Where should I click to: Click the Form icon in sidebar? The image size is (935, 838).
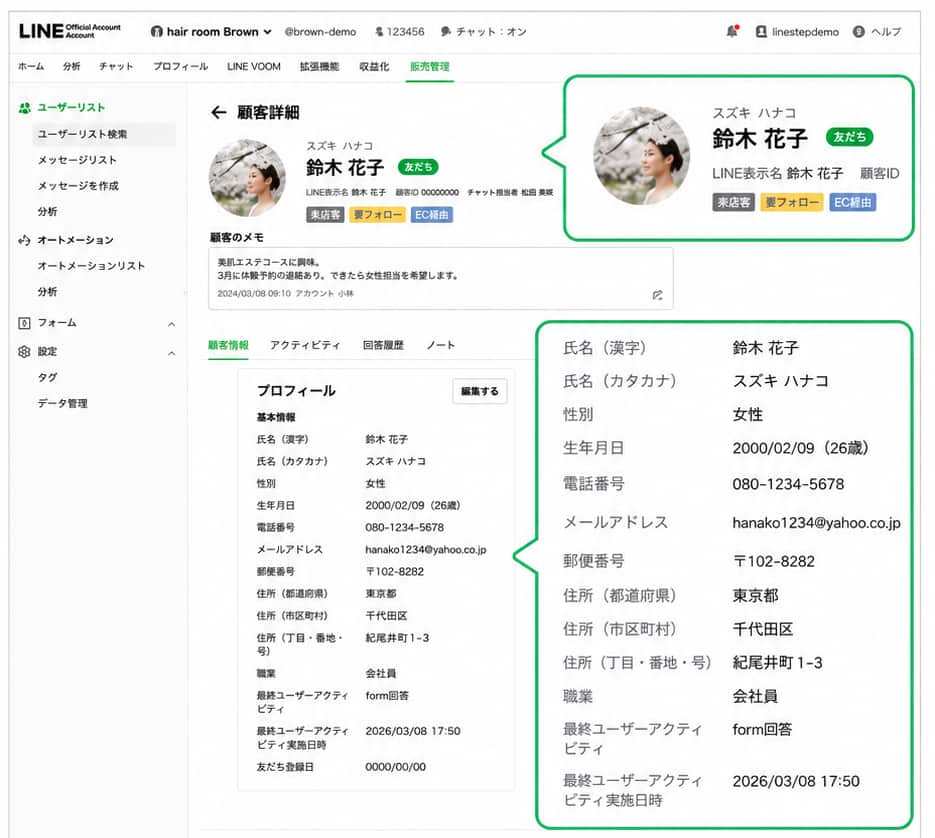(24, 323)
